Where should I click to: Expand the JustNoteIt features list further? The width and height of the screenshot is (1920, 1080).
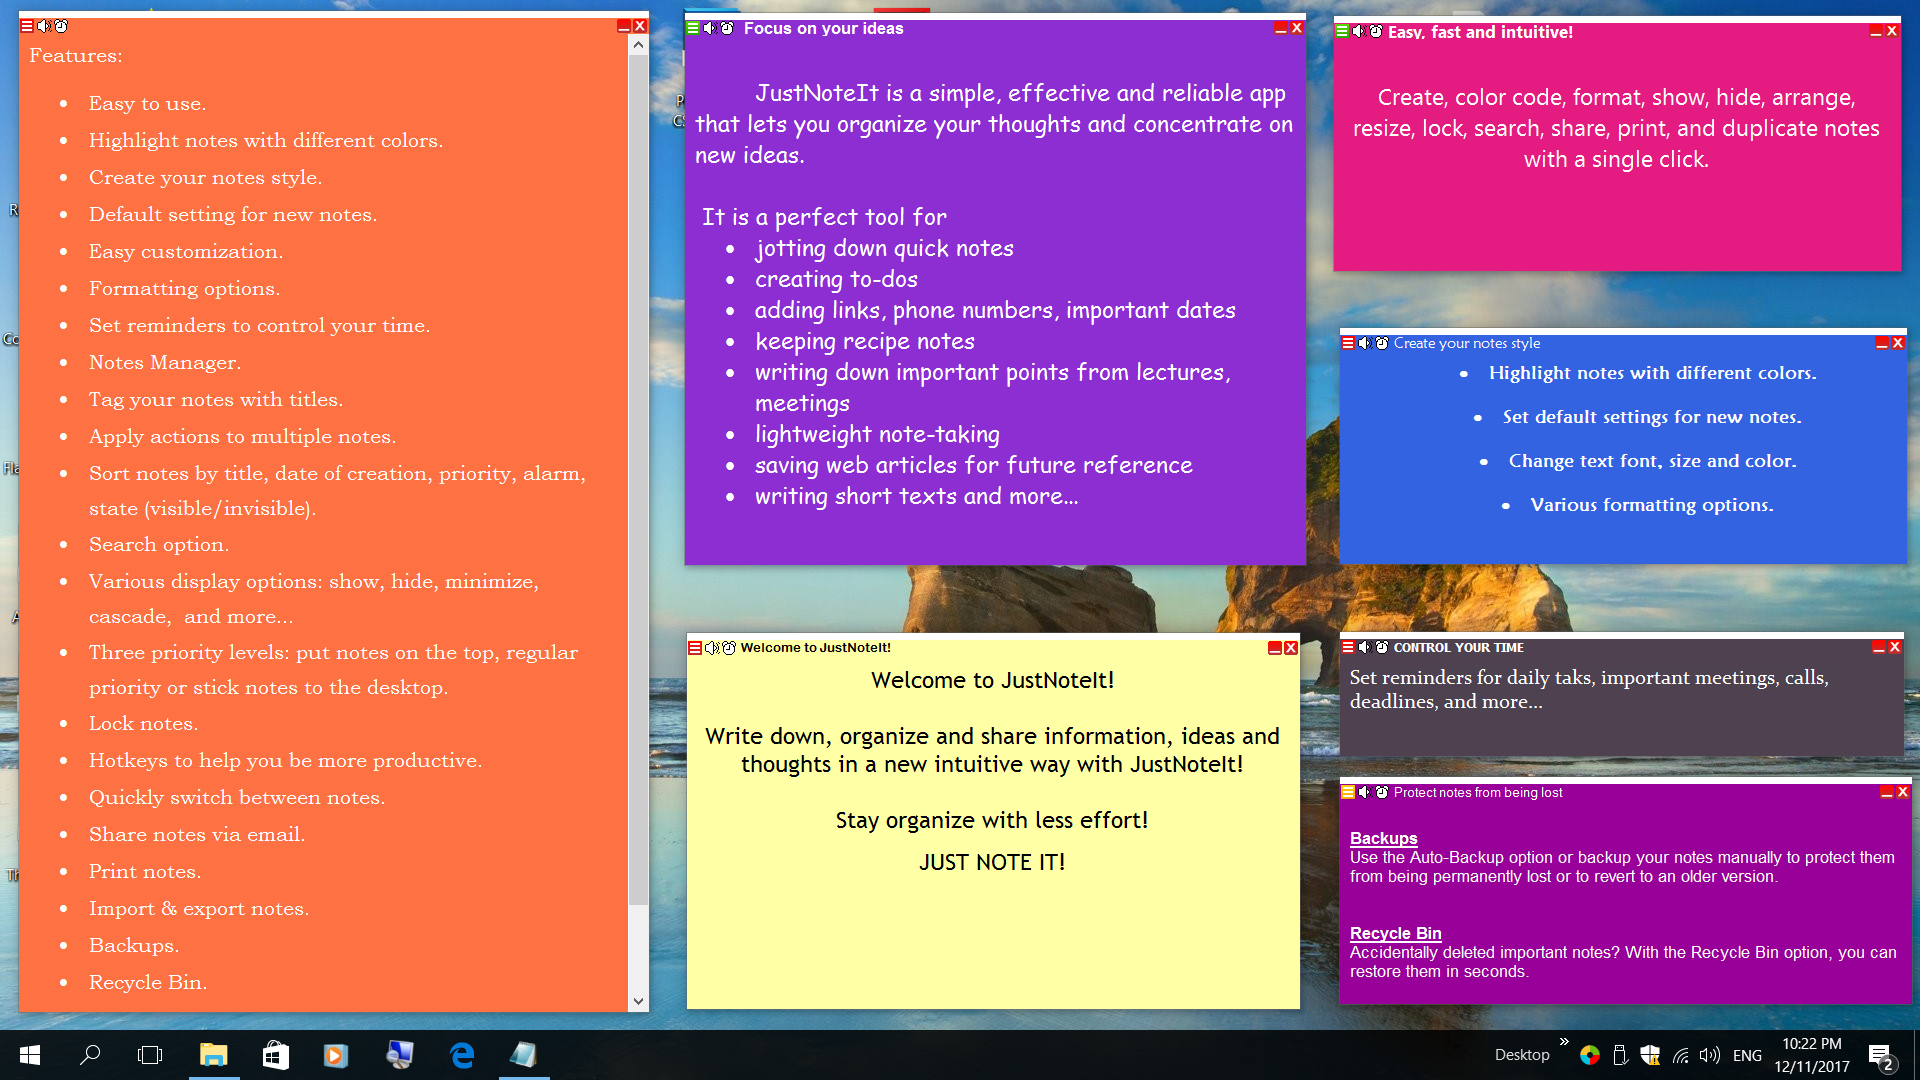coord(638,1000)
